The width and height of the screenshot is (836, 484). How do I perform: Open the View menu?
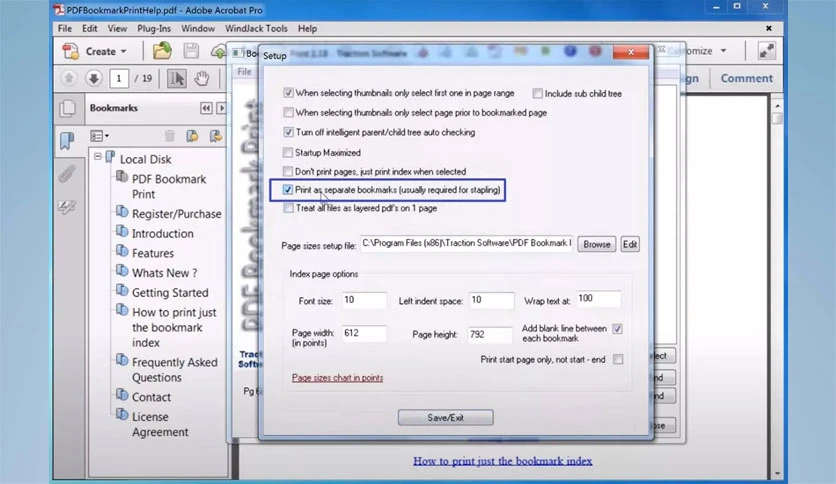coord(117,29)
